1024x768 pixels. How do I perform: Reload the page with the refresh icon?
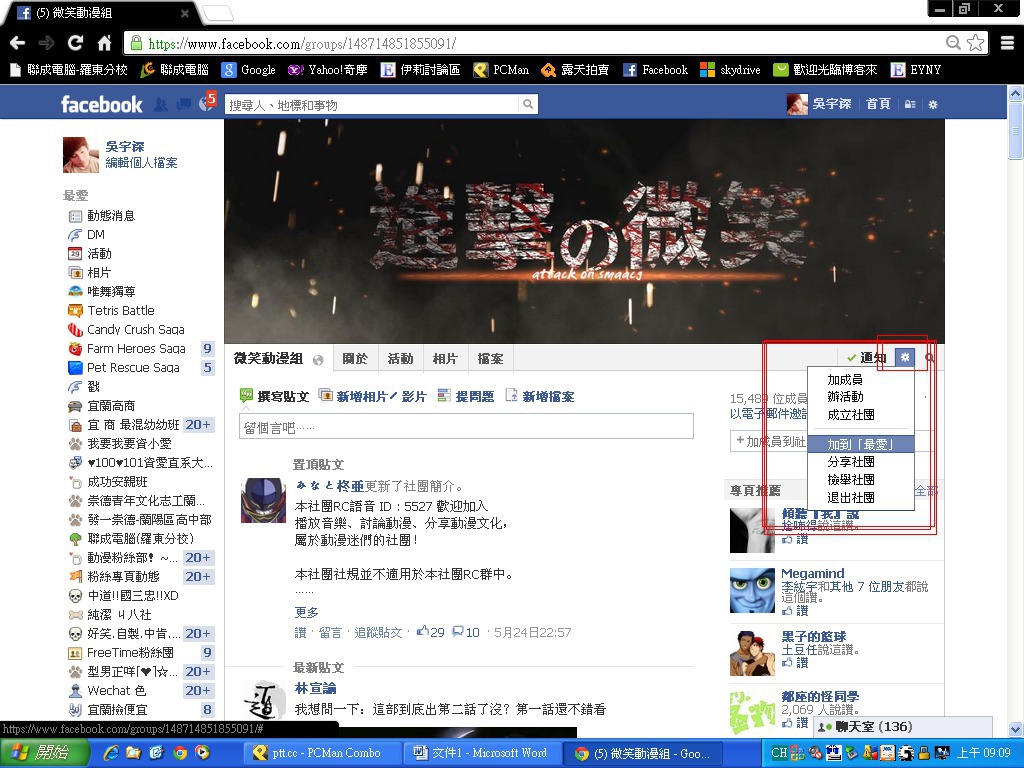(x=75, y=43)
